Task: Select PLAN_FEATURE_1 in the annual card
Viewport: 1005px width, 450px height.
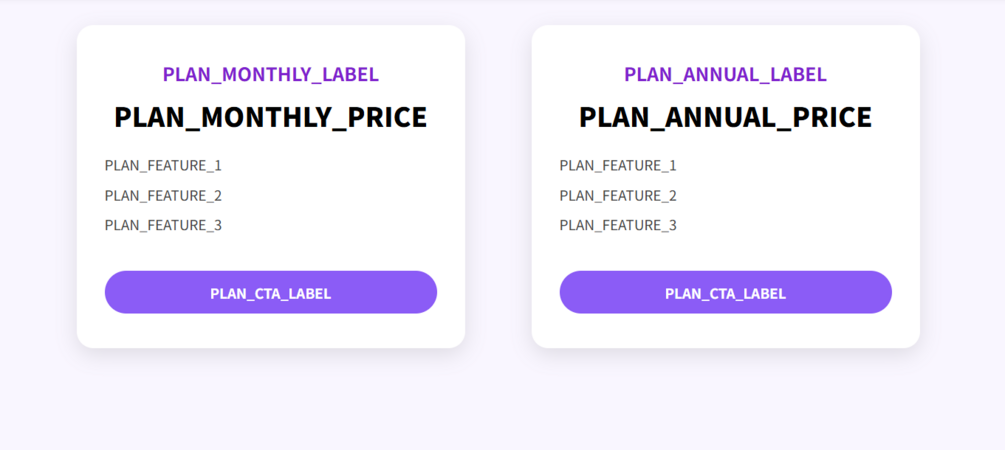Action: pyautogui.click(x=618, y=165)
